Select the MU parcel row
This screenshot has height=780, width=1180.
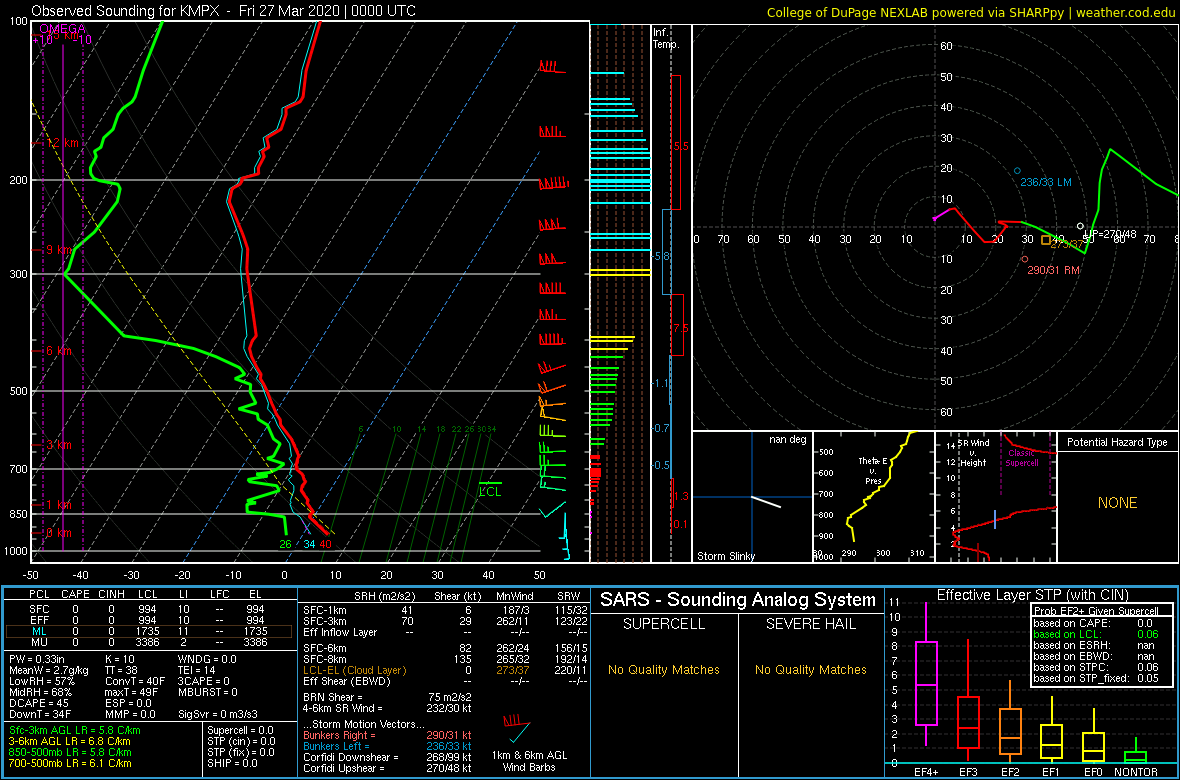(x=148, y=644)
